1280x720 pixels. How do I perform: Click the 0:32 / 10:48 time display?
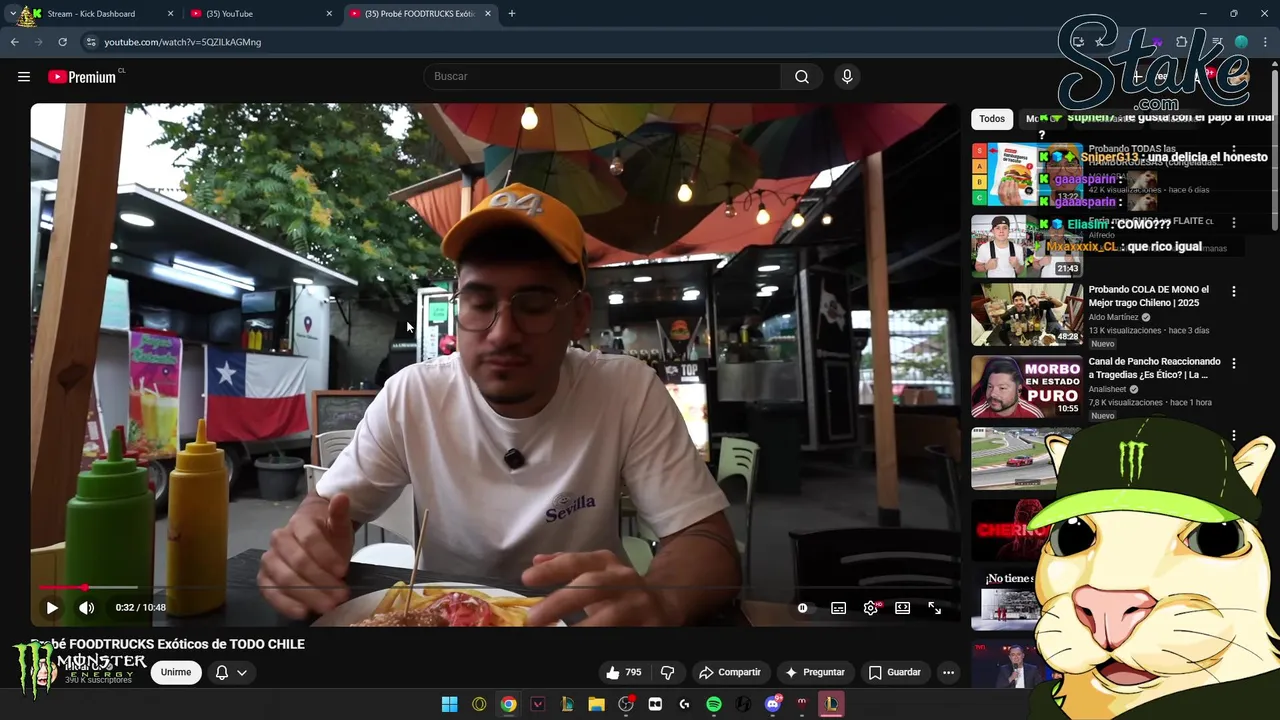pos(140,607)
